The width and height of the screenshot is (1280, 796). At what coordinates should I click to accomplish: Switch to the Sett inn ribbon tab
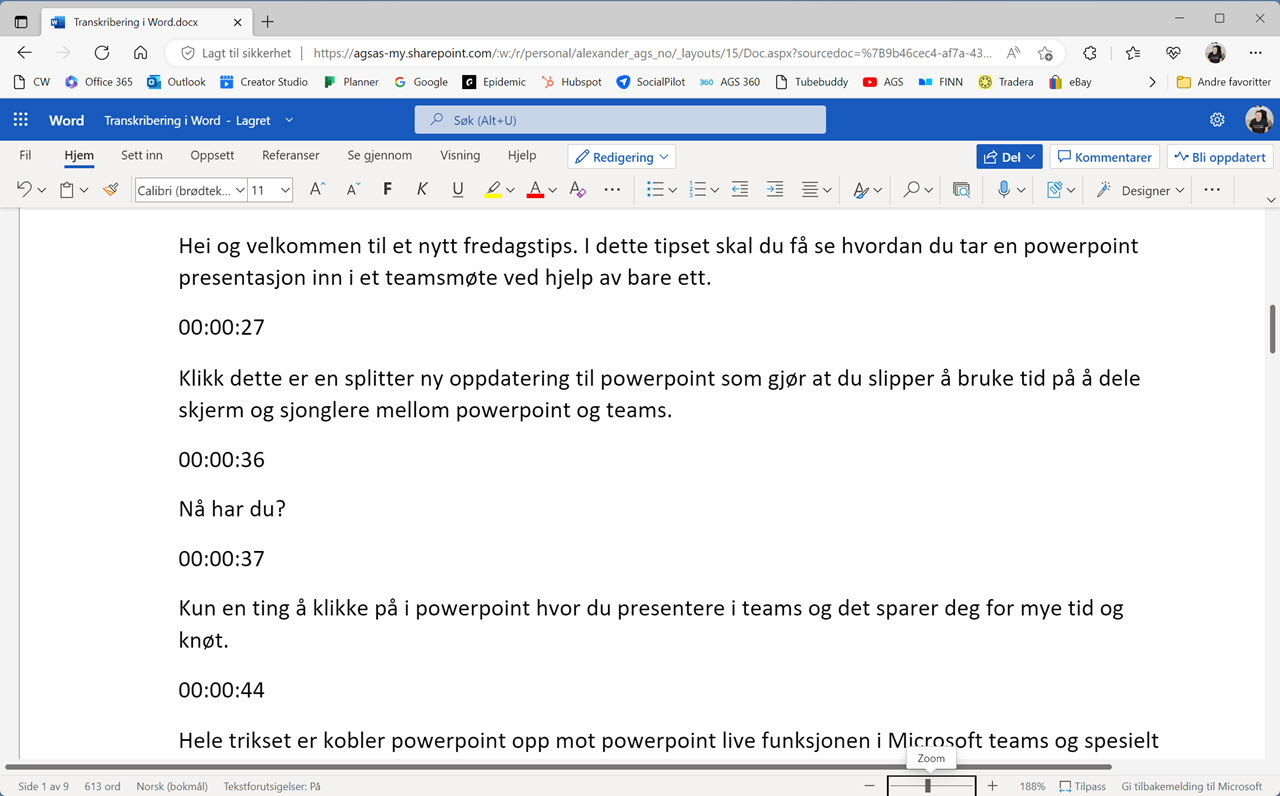tap(141, 155)
